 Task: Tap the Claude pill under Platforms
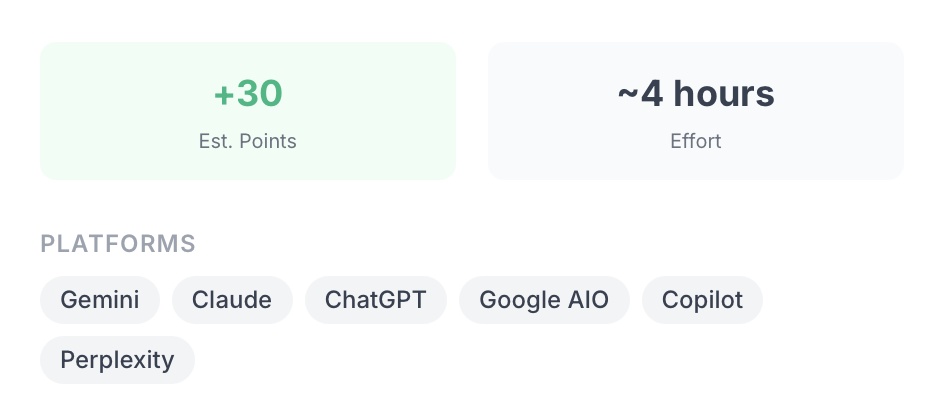(232, 300)
